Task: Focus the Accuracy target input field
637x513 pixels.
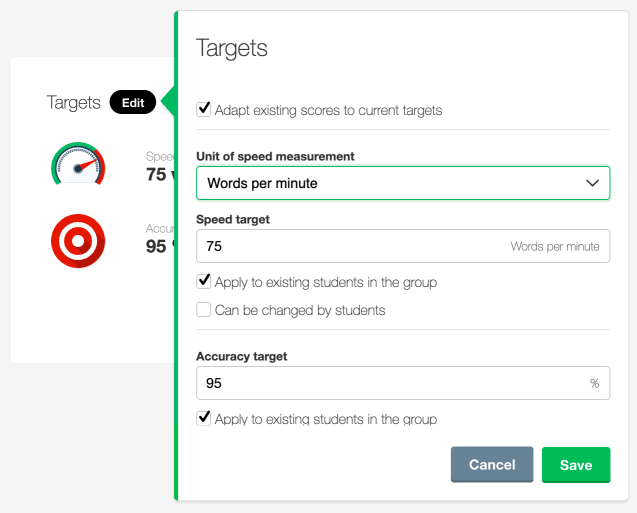Action: (x=390, y=383)
